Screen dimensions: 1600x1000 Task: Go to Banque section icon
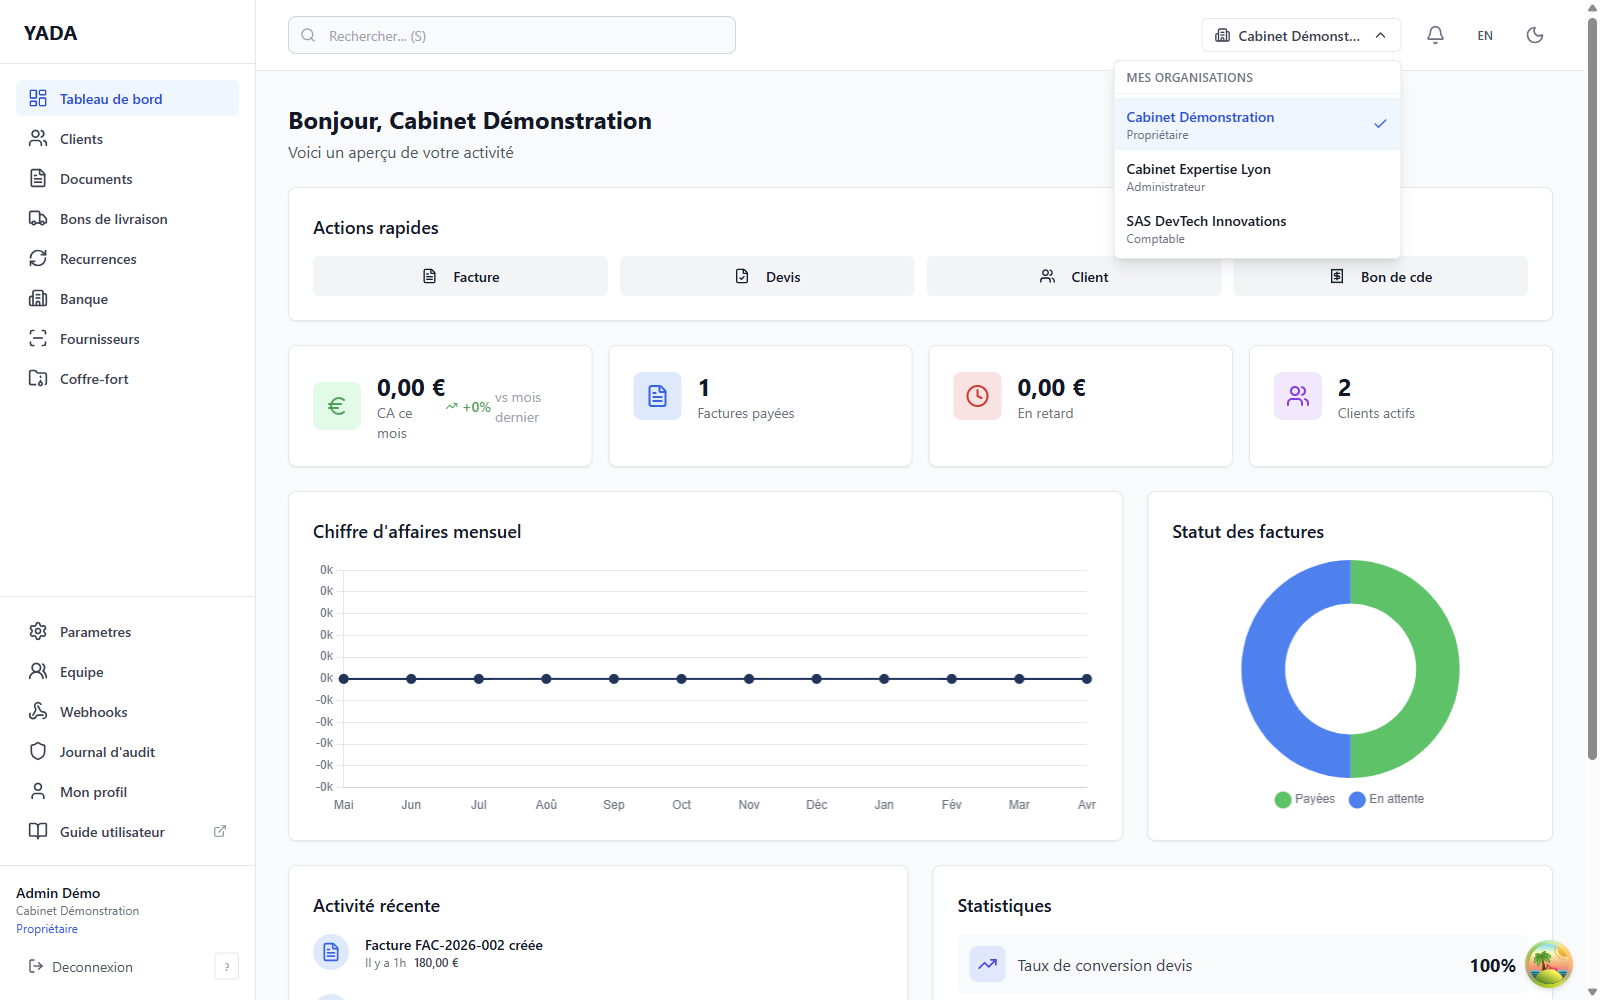point(38,299)
